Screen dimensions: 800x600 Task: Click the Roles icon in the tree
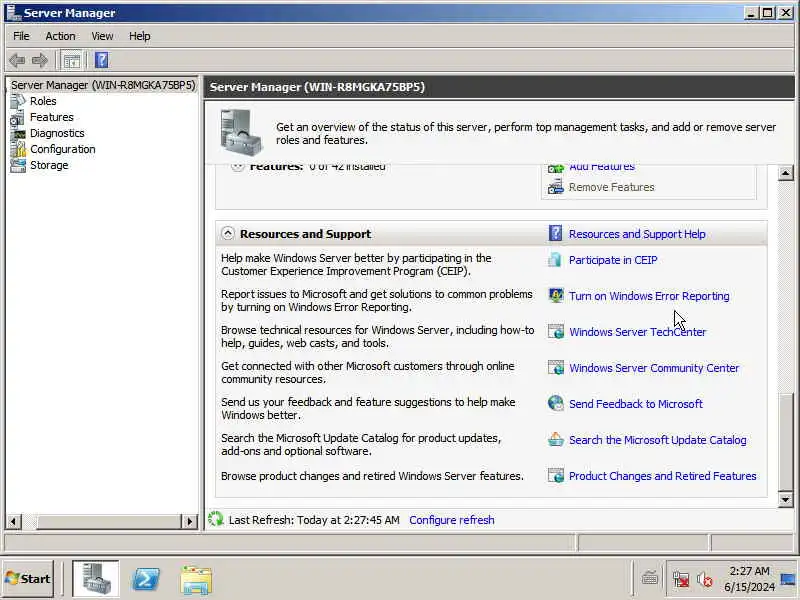pos(17,101)
